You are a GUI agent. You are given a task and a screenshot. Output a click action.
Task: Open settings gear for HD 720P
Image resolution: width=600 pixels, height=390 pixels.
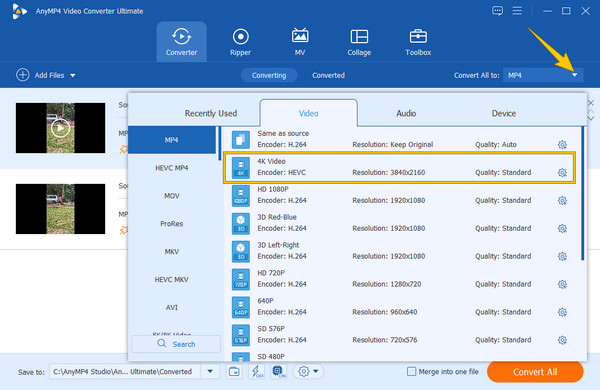[x=562, y=284]
